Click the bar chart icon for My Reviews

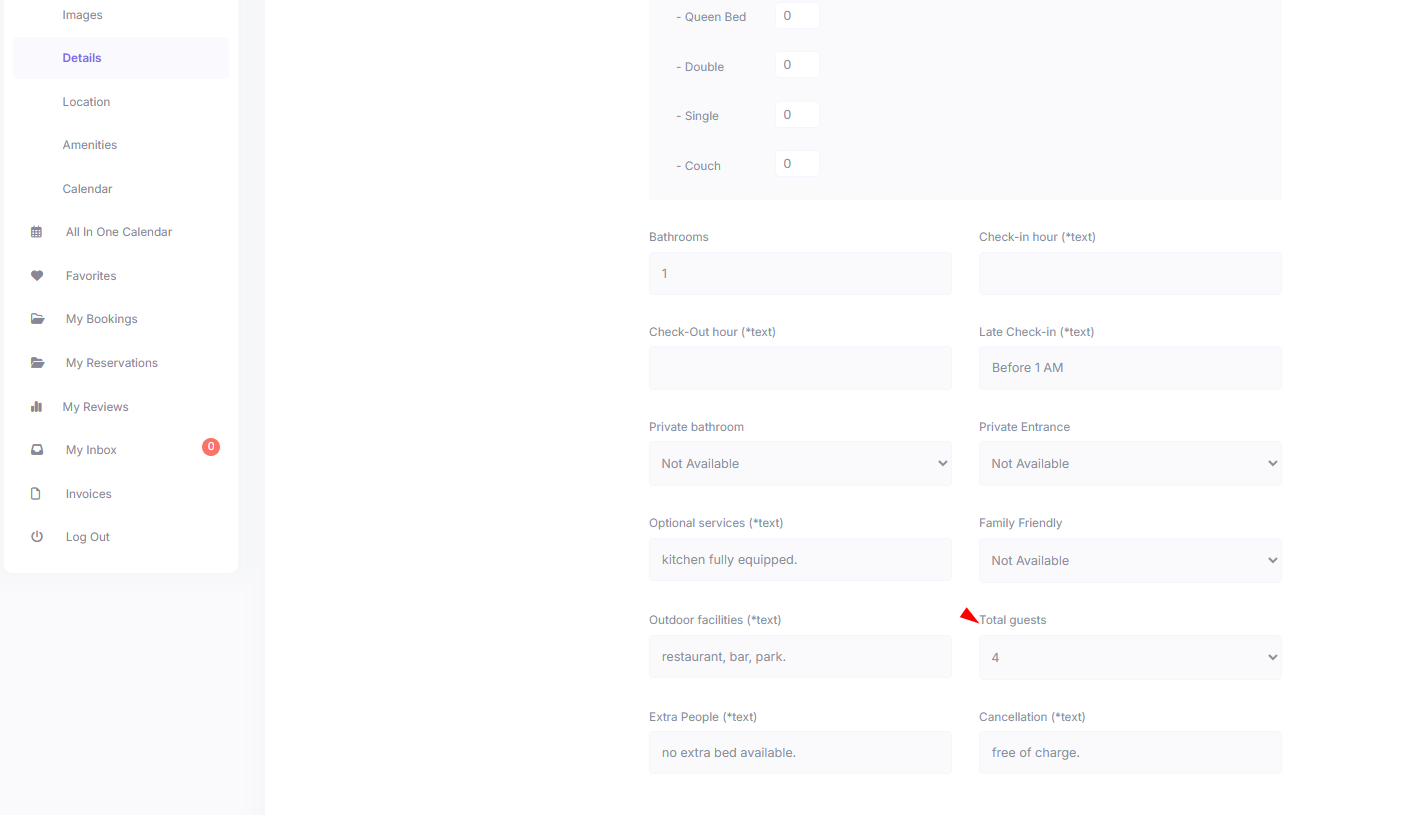point(37,407)
